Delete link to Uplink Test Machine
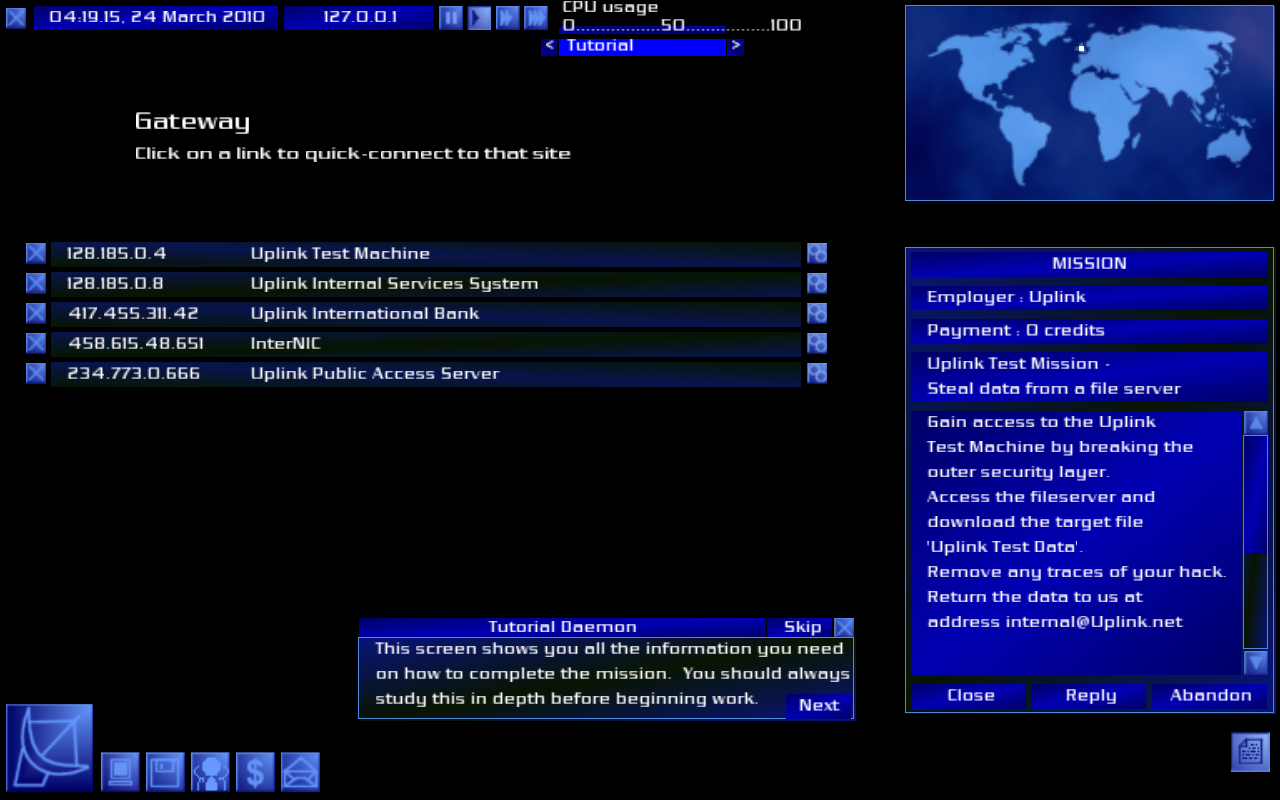Screen dimensions: 1280x800 pos(36,254)
